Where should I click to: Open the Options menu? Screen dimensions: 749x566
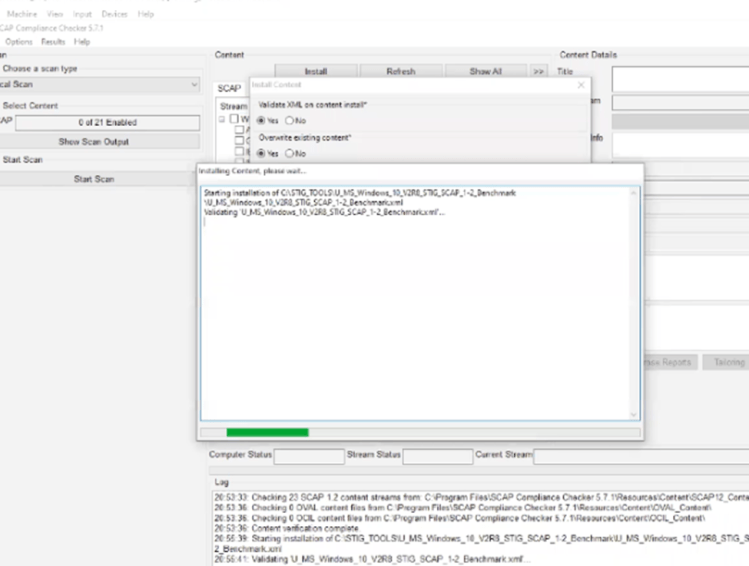pyautogui.click(x=18, y=42)
